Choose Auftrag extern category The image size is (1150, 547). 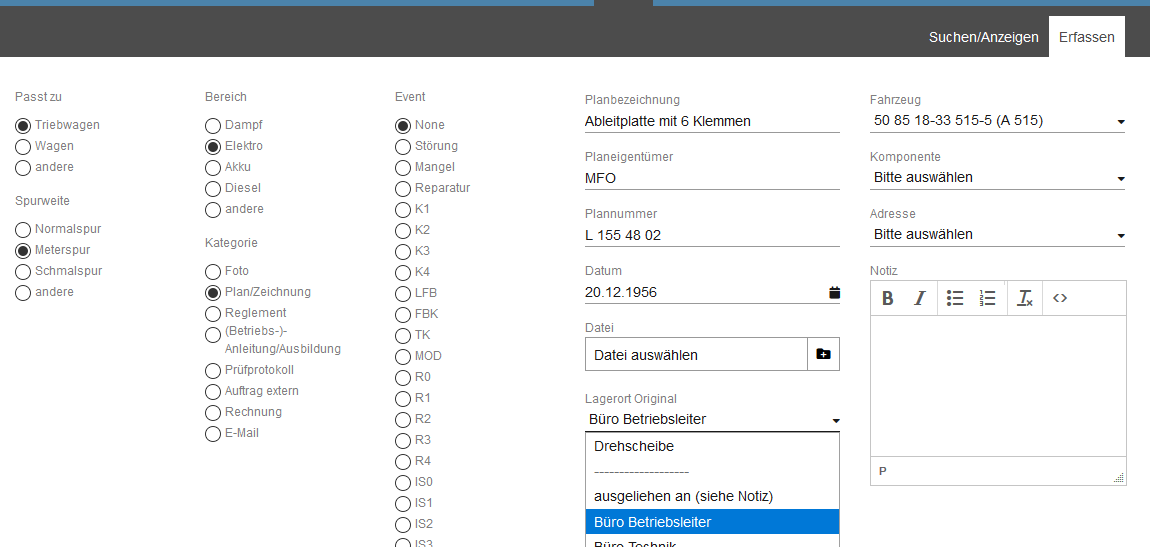[213, 392]
